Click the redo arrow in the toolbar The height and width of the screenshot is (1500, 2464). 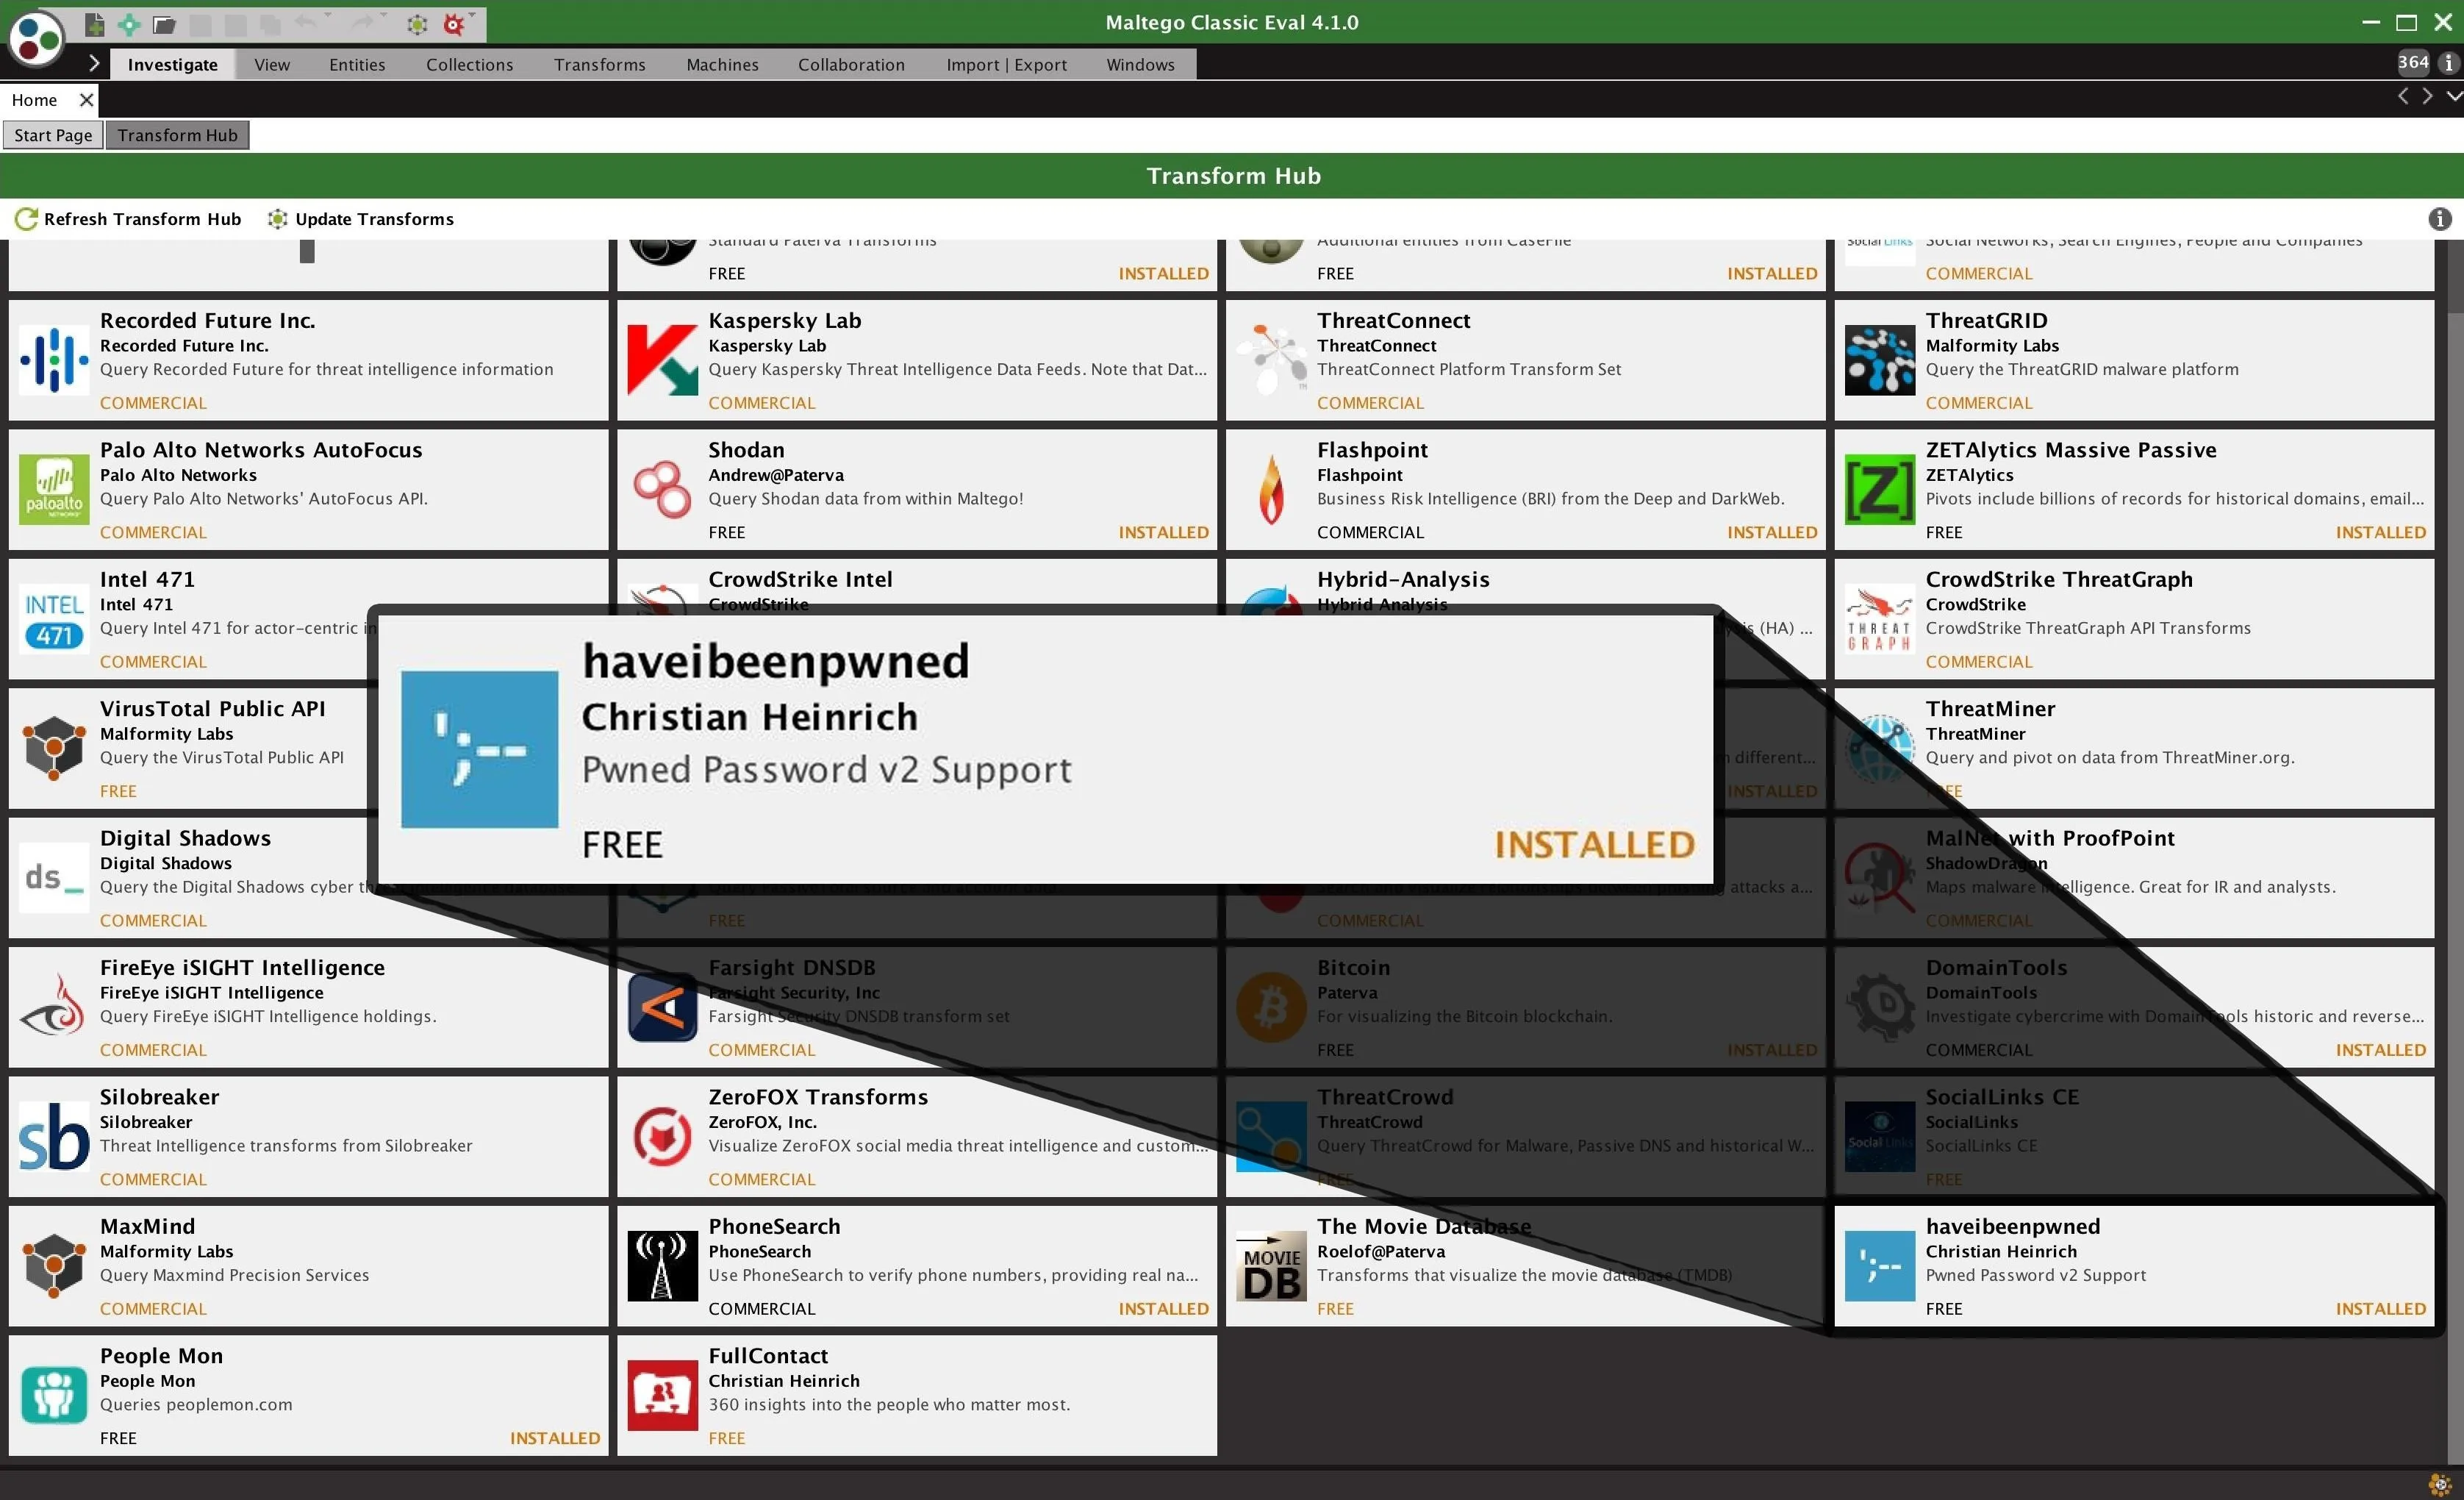click(364, 23)
